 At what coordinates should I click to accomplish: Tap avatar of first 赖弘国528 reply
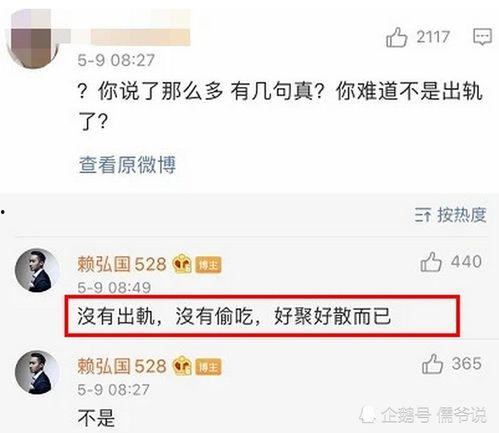tap(37, 270)
